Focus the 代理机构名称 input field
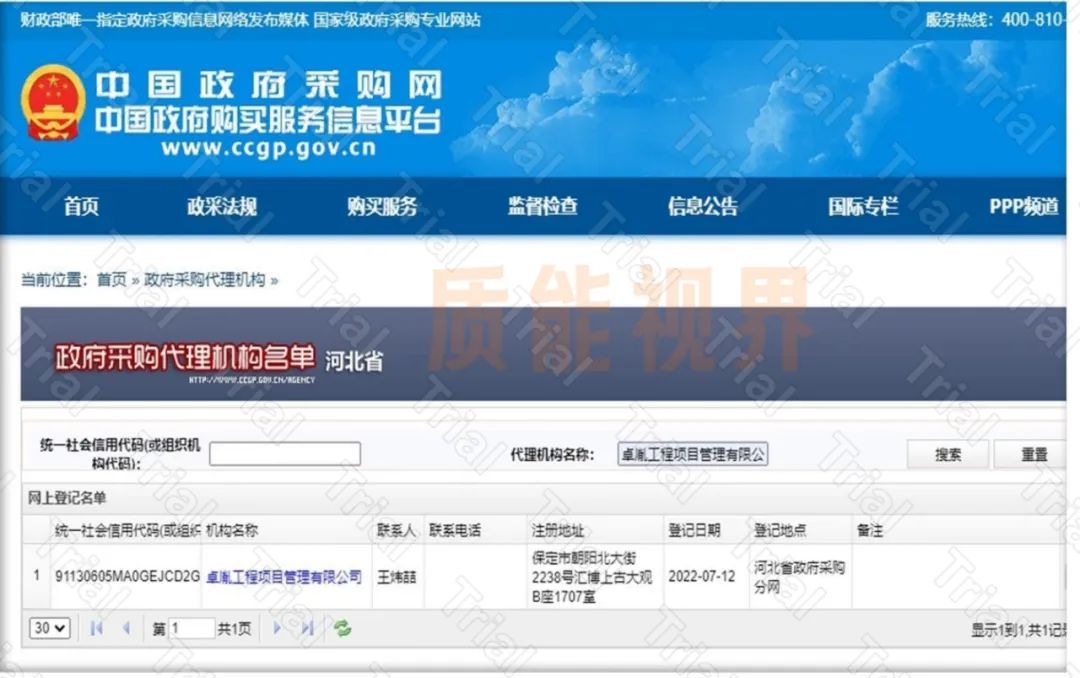1080x678 pixels. point(693,454)
